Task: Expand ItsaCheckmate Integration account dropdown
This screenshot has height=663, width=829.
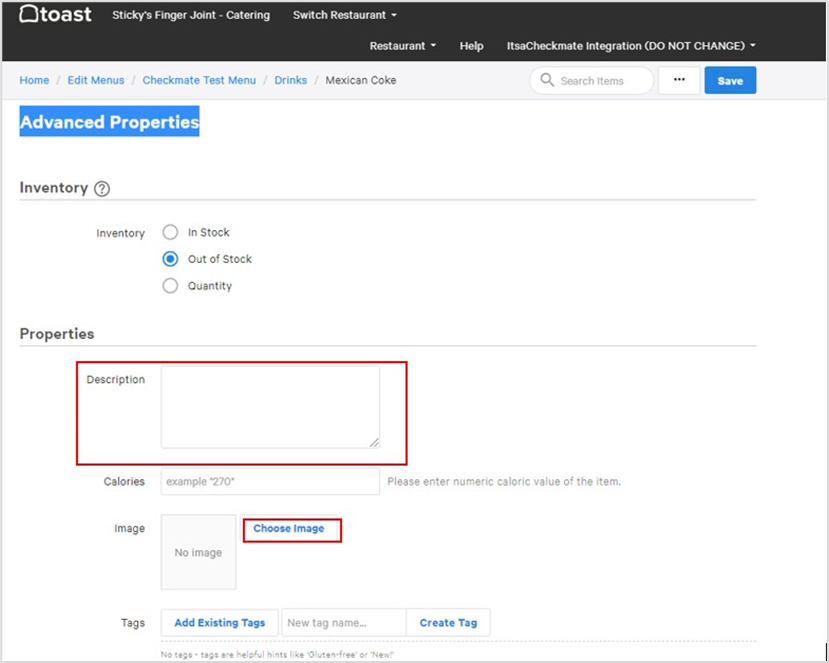Action: pos(630,46)
